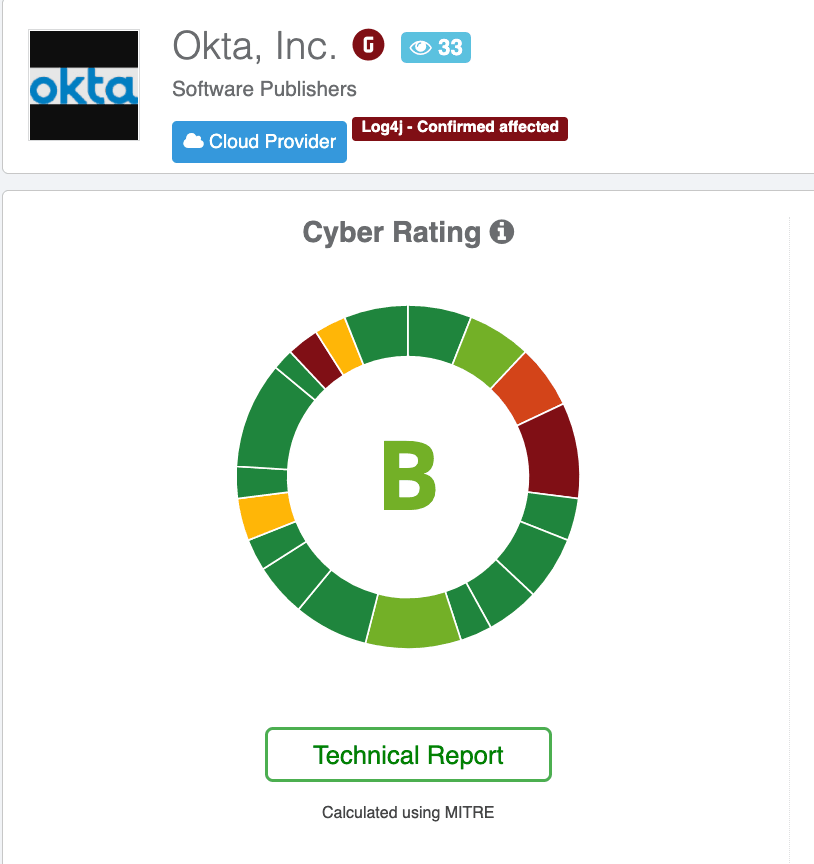Click the Cyber Rating heading
This screenshot has width=814, height=864.
click(x=394, y=231)
